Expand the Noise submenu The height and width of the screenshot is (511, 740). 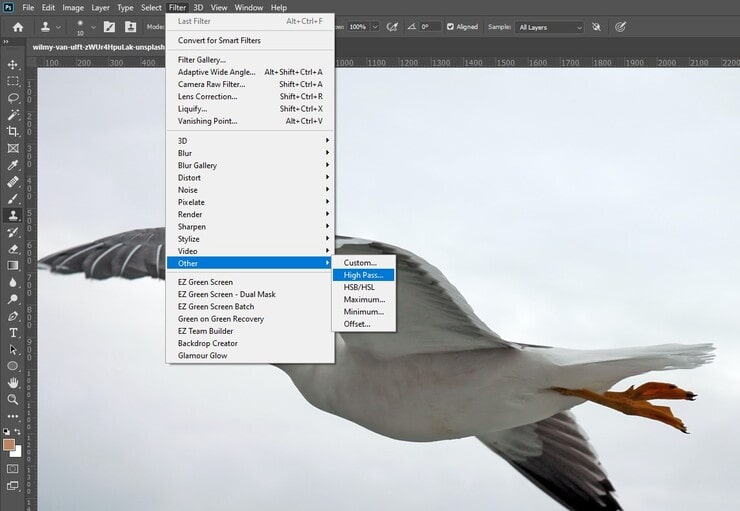[x=250, y=190]
